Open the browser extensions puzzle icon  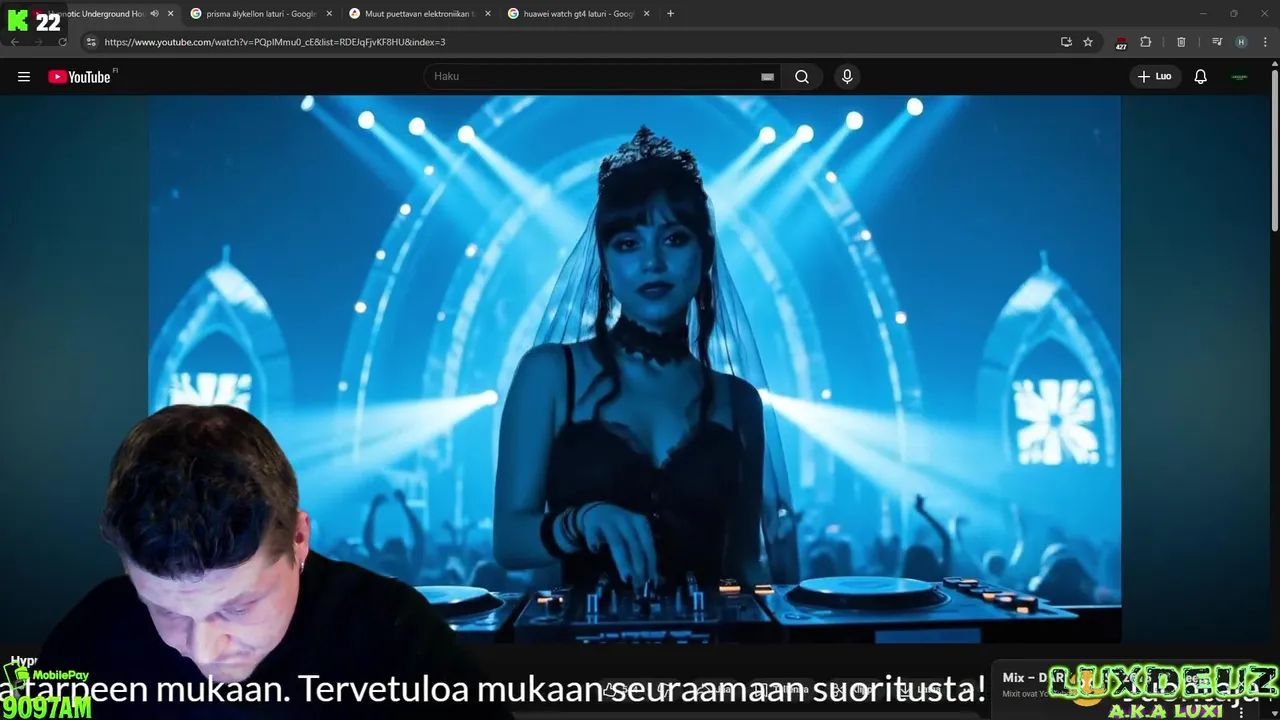(1146, 42)
